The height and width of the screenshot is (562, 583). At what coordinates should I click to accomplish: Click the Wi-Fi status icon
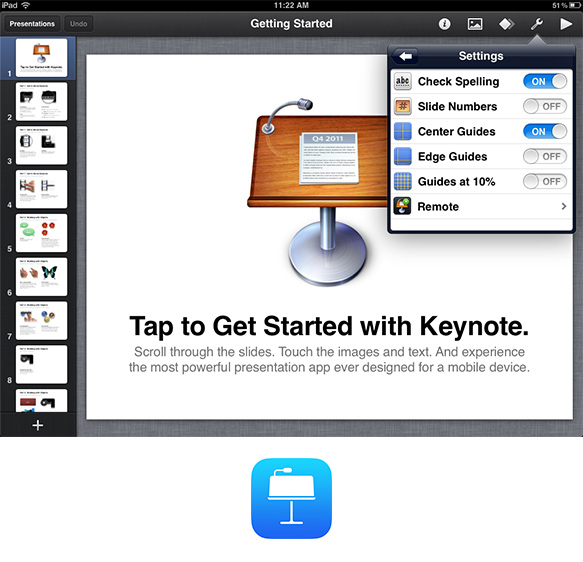click(x=26, y=5)
